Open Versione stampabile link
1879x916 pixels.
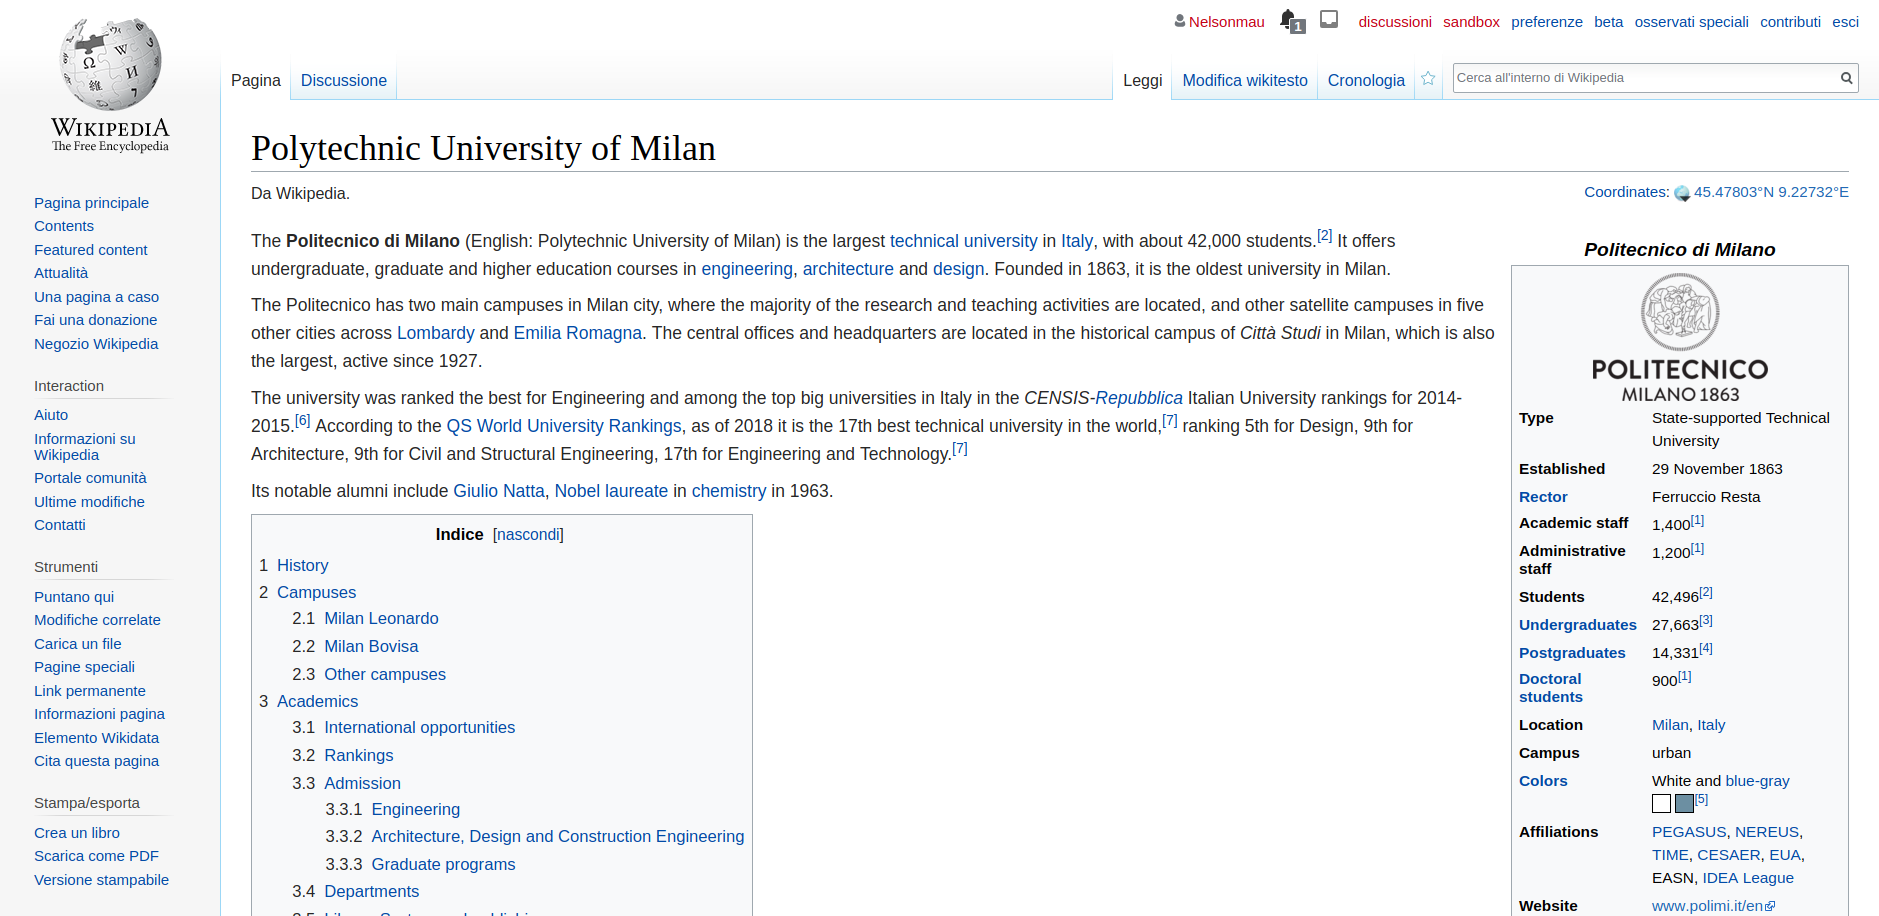pyautogui.click(x=101, y=880)
